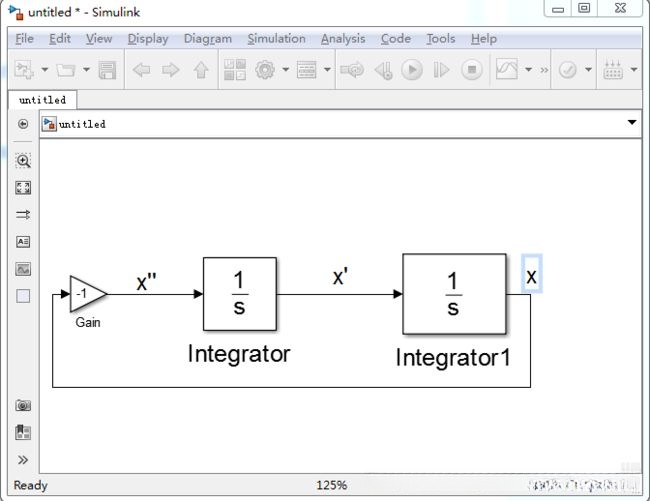Click the Back navigation arrow

coord(141,70)
